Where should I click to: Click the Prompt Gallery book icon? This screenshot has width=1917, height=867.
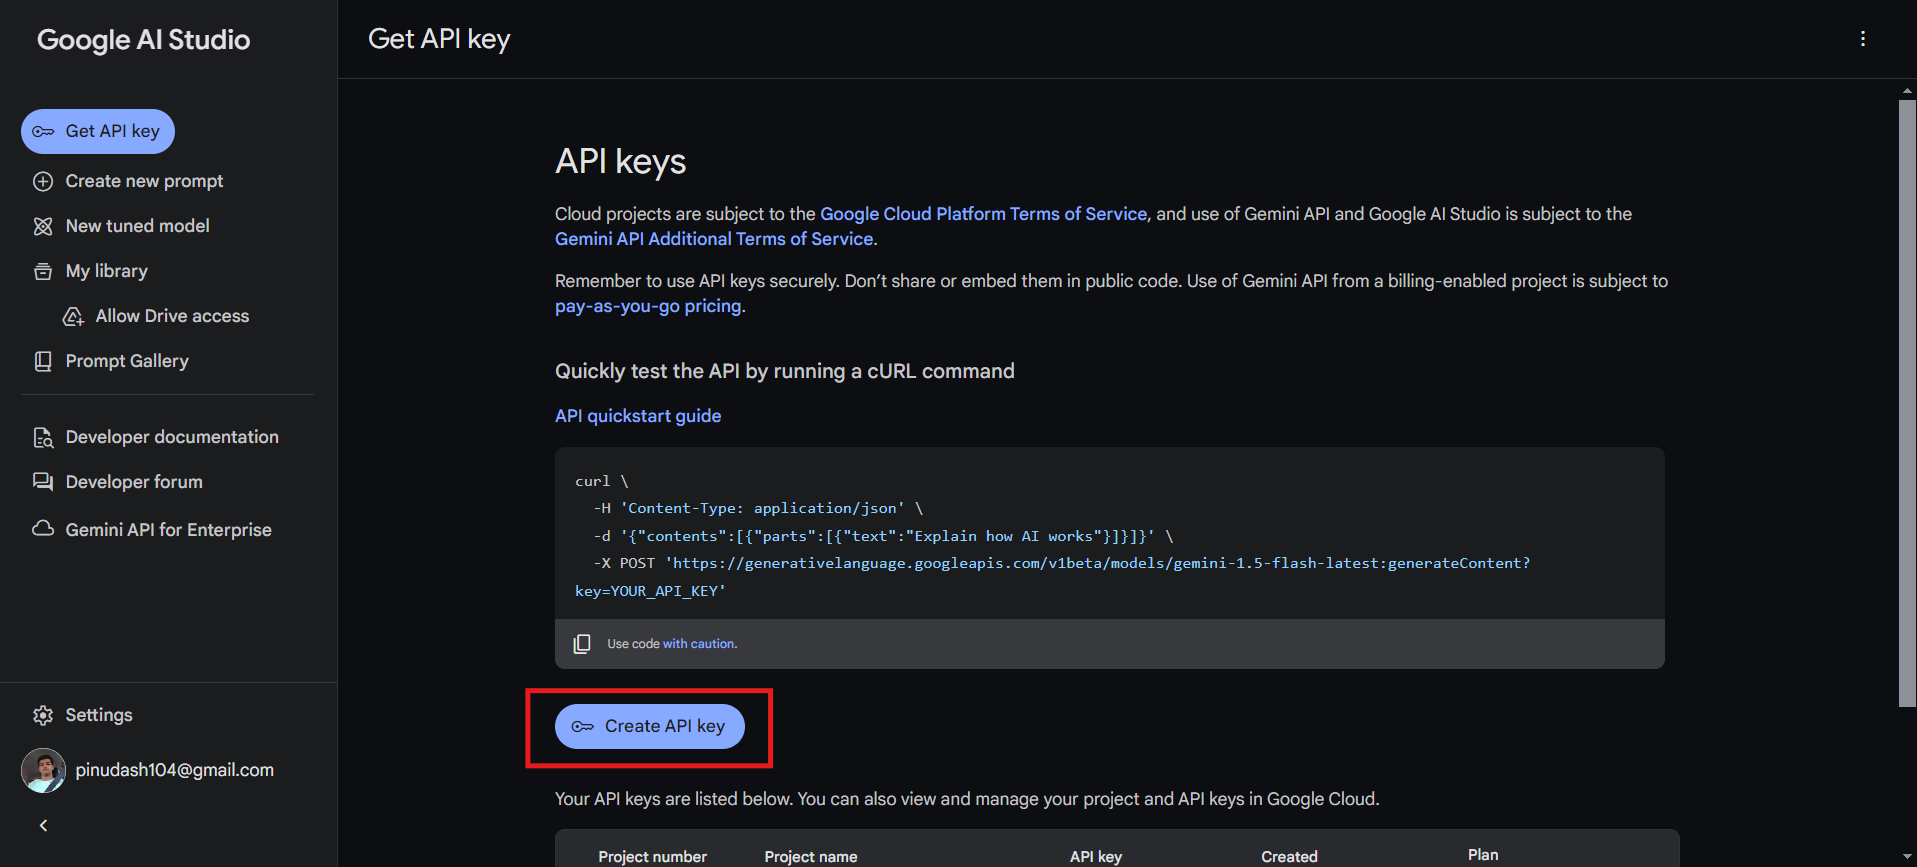[x=43, y=361]
